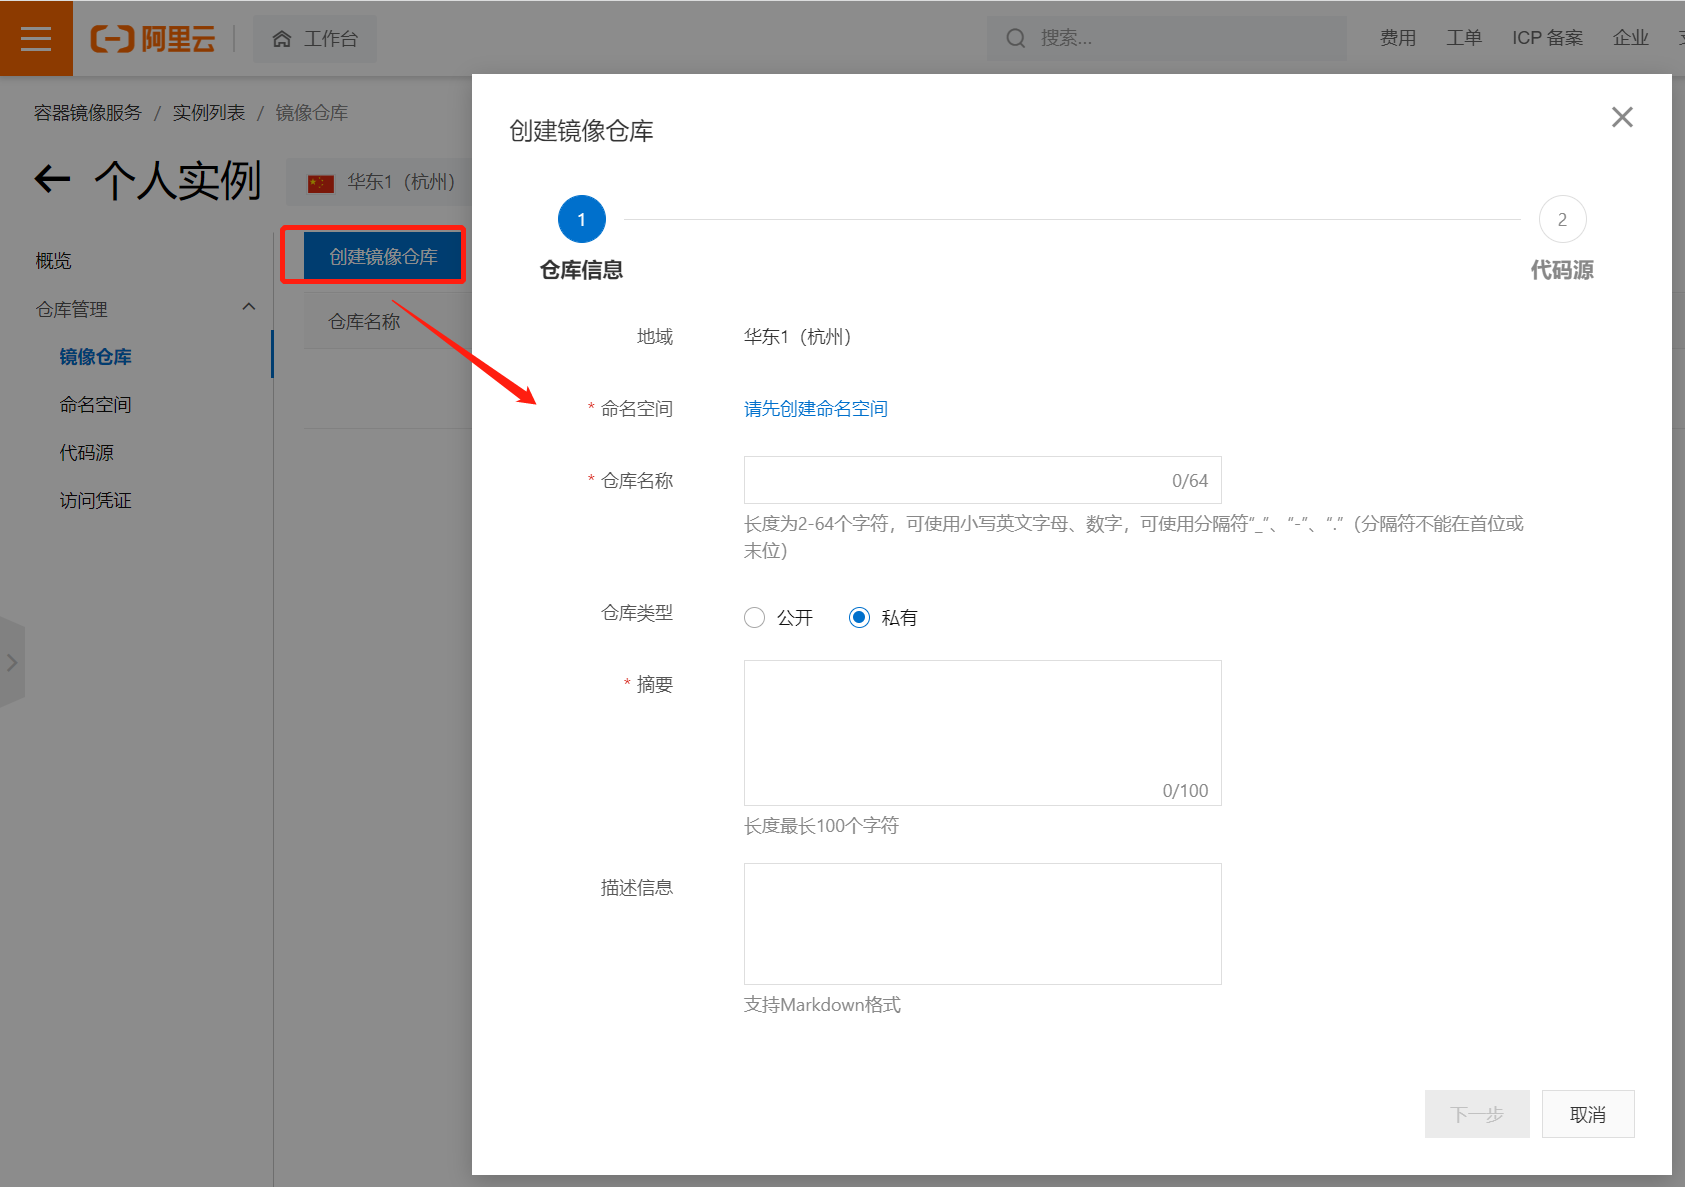Select 镜像仓库 in the sidebar
Screen dimensions: 1685x1187
tap(95, 357)
